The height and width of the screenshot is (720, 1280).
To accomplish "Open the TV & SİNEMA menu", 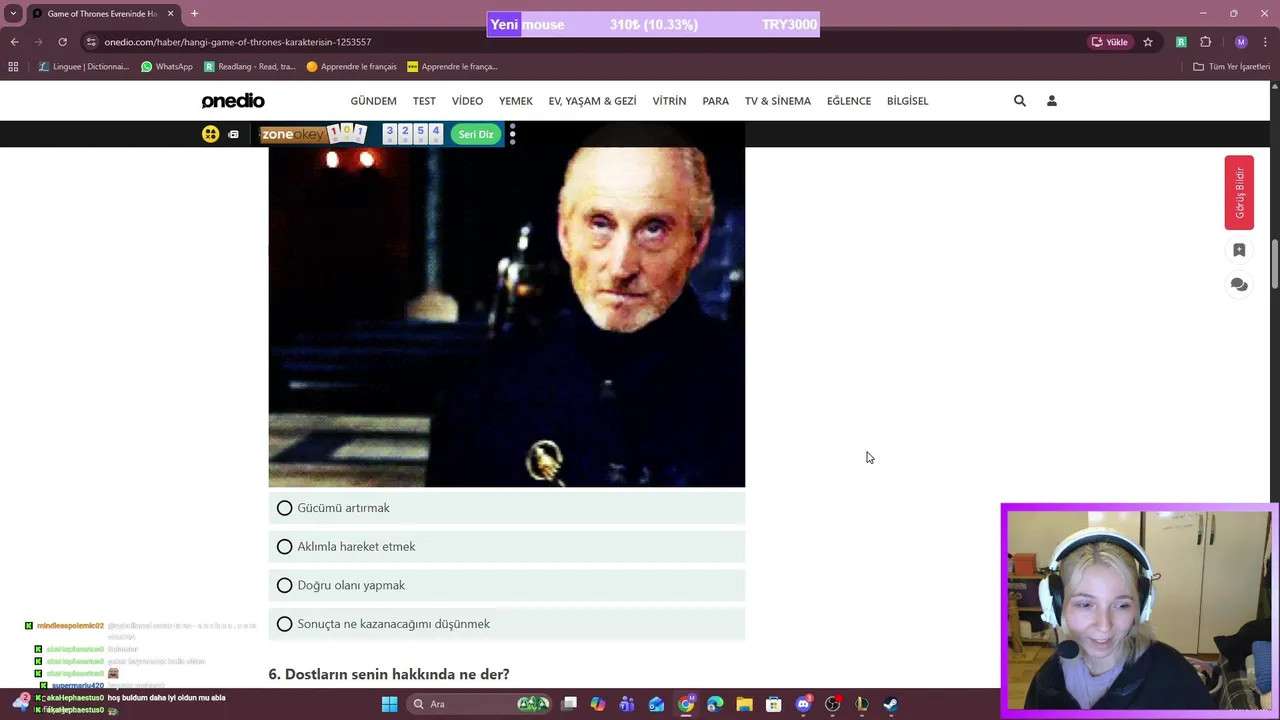I will [777, 101].
